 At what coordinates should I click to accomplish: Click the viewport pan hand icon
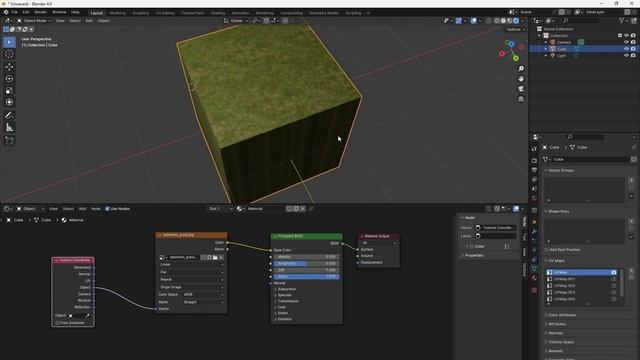521,78
